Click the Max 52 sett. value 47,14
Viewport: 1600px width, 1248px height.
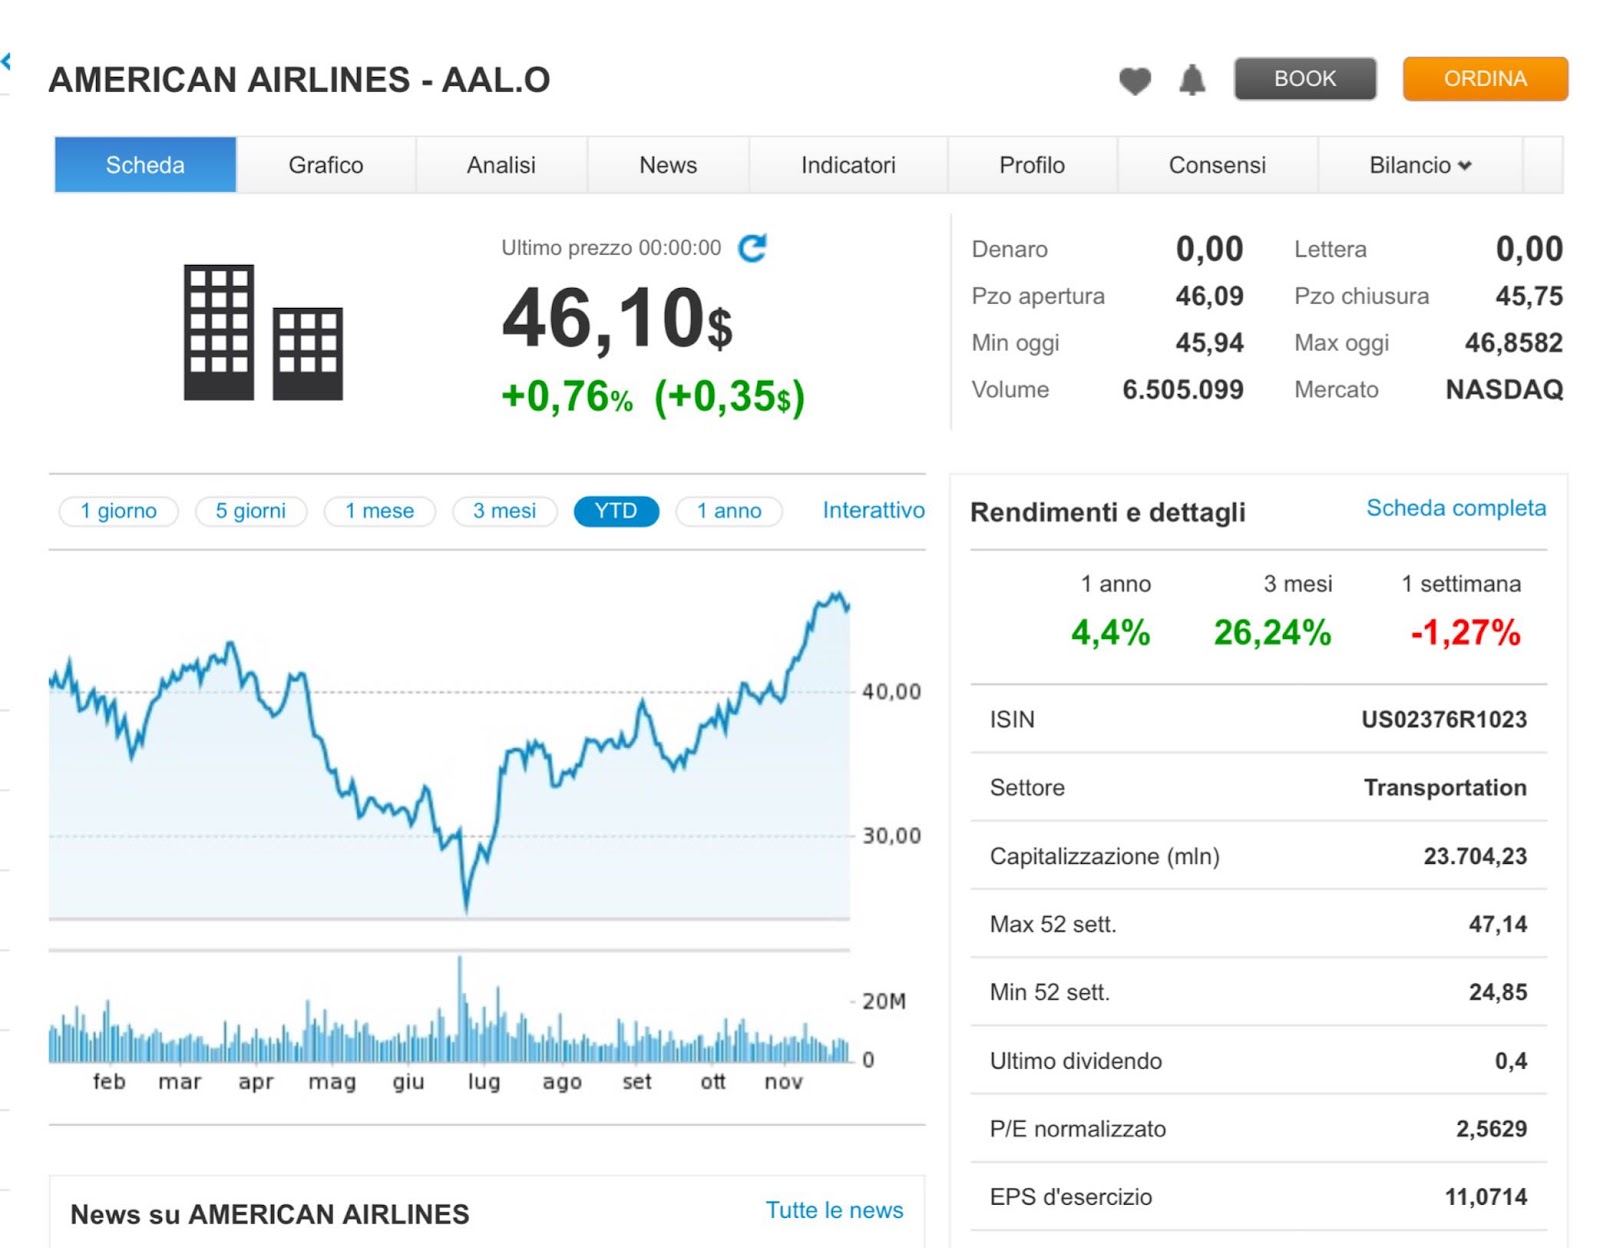click(1497, 925)
